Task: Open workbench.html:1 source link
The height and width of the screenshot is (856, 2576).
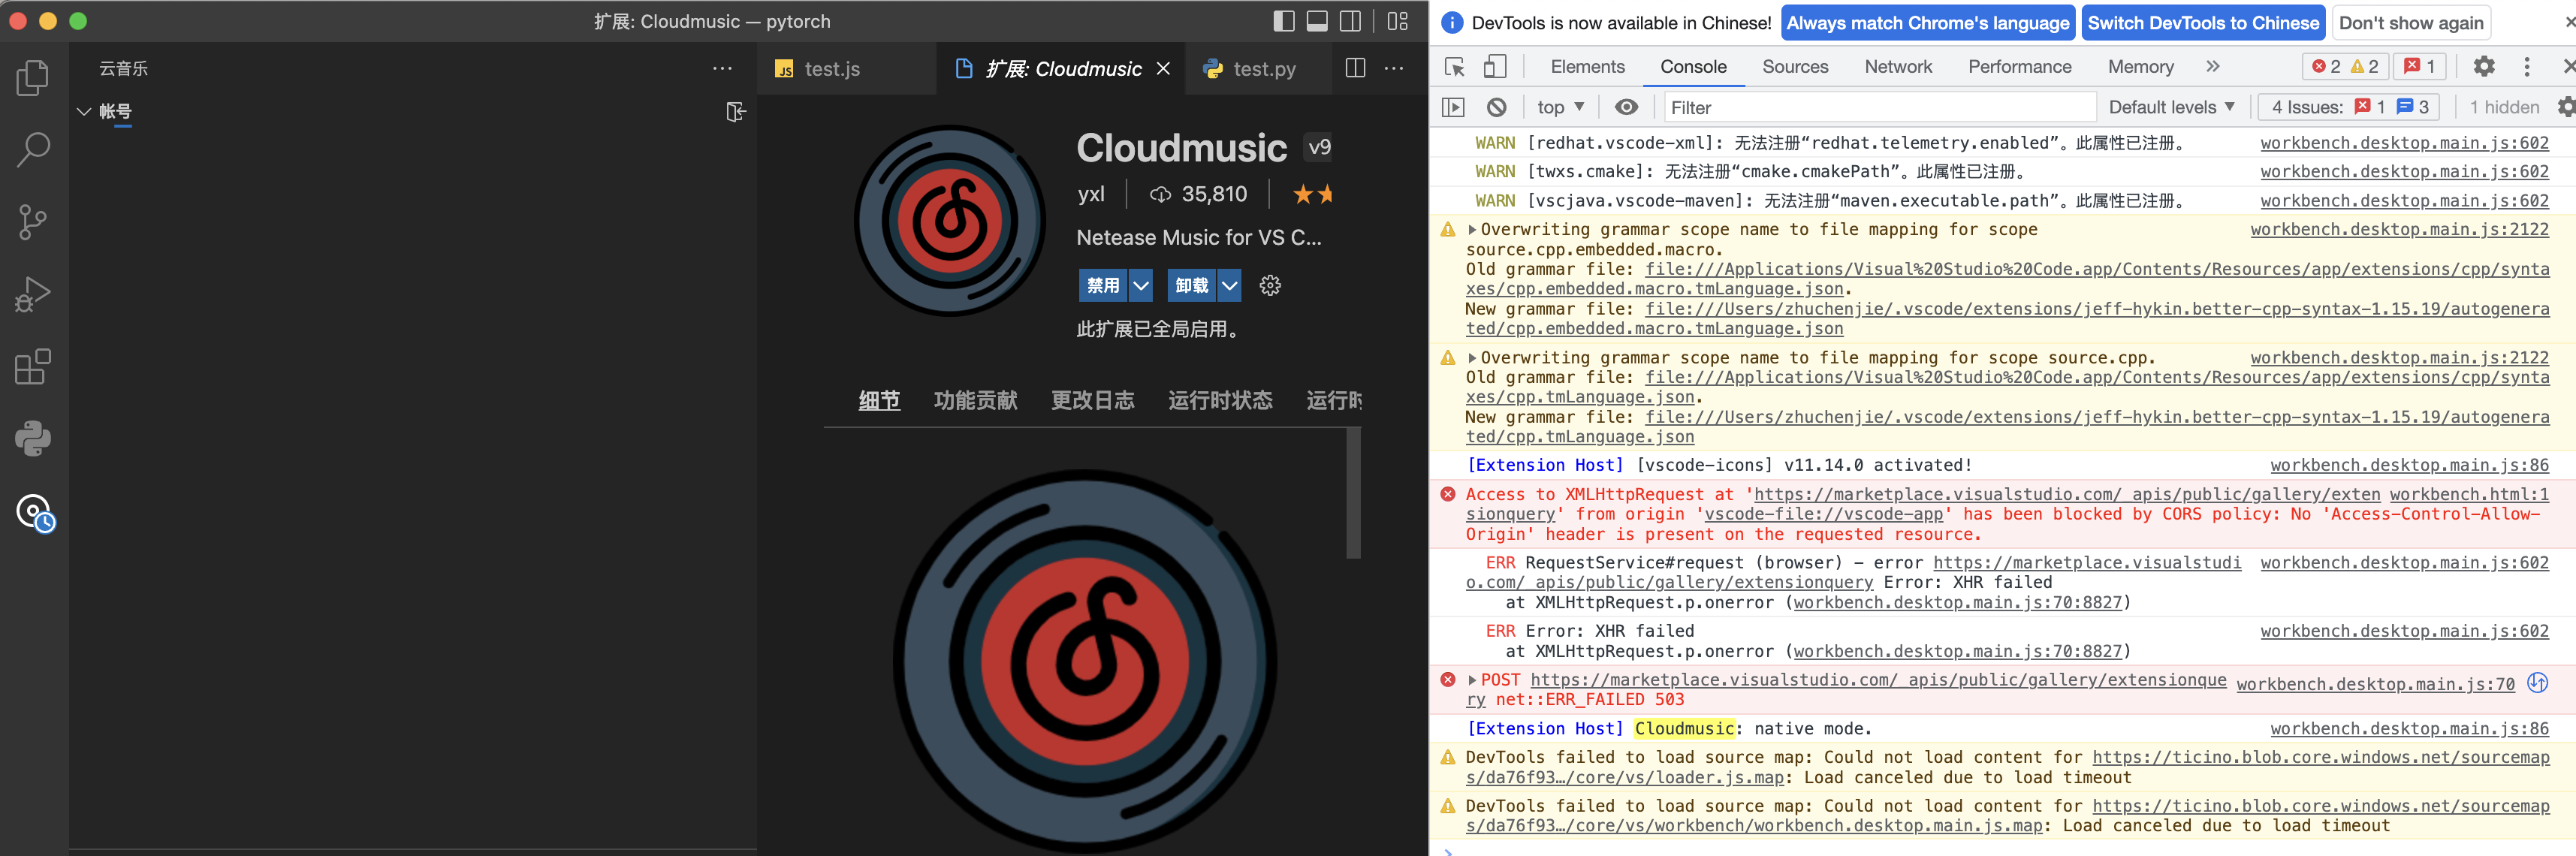Action: coord(2469,494)
